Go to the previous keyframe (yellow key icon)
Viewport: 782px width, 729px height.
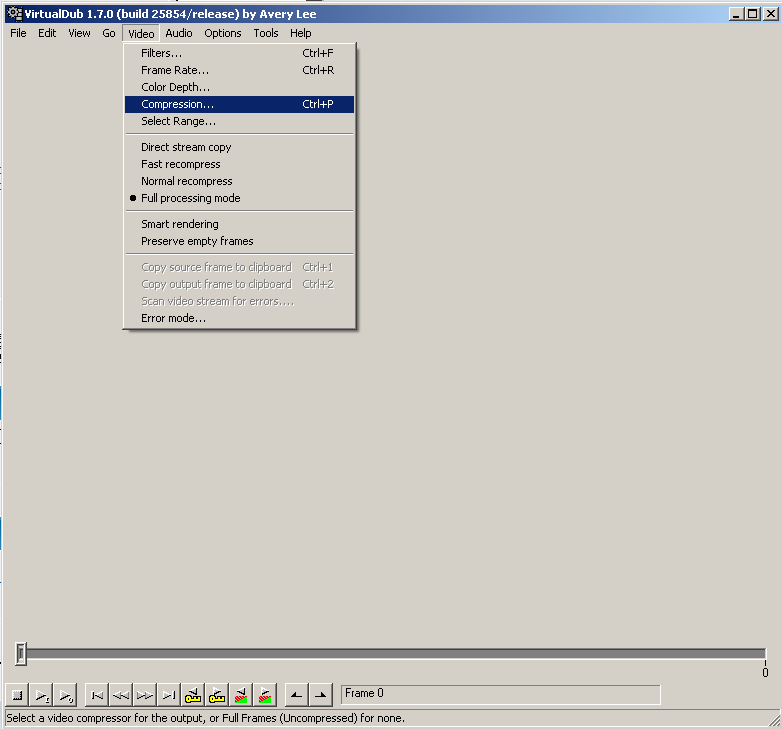click(x=193, y=695)
